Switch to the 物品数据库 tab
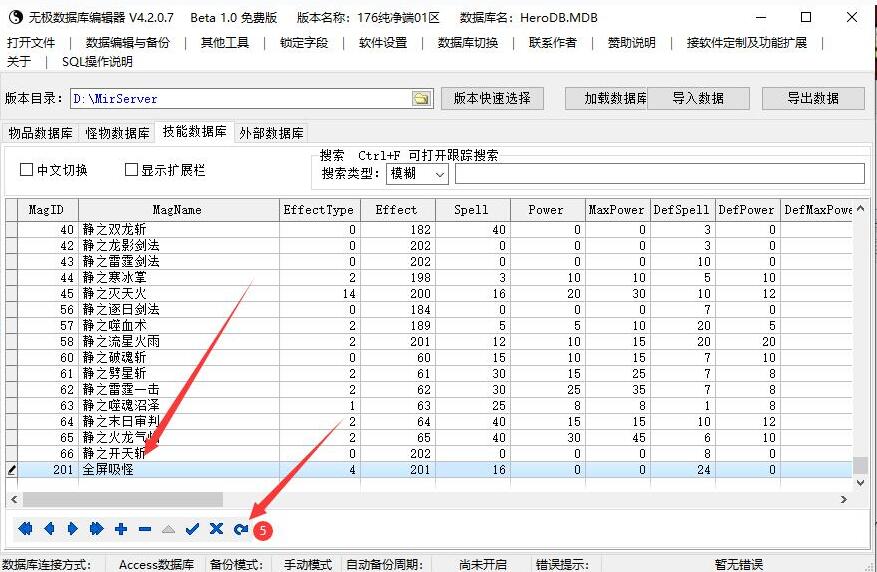877x572 pixels. click(40, 133)
